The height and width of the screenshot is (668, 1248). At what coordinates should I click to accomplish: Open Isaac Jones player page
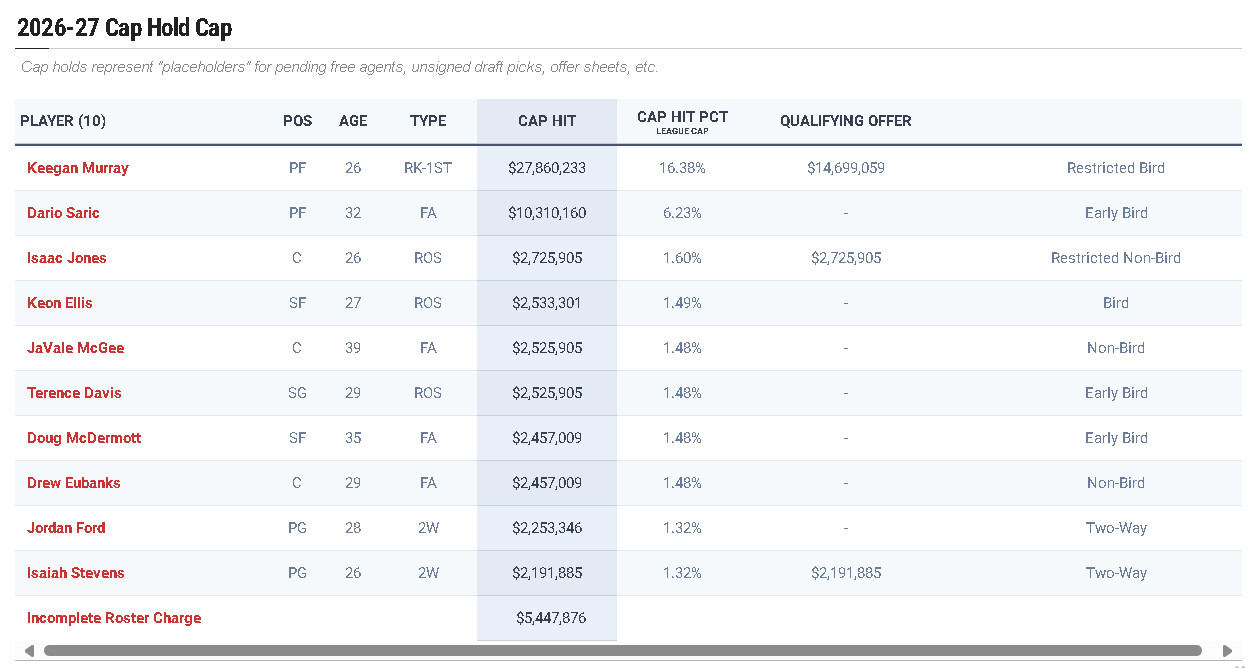(x=66, y=258)
